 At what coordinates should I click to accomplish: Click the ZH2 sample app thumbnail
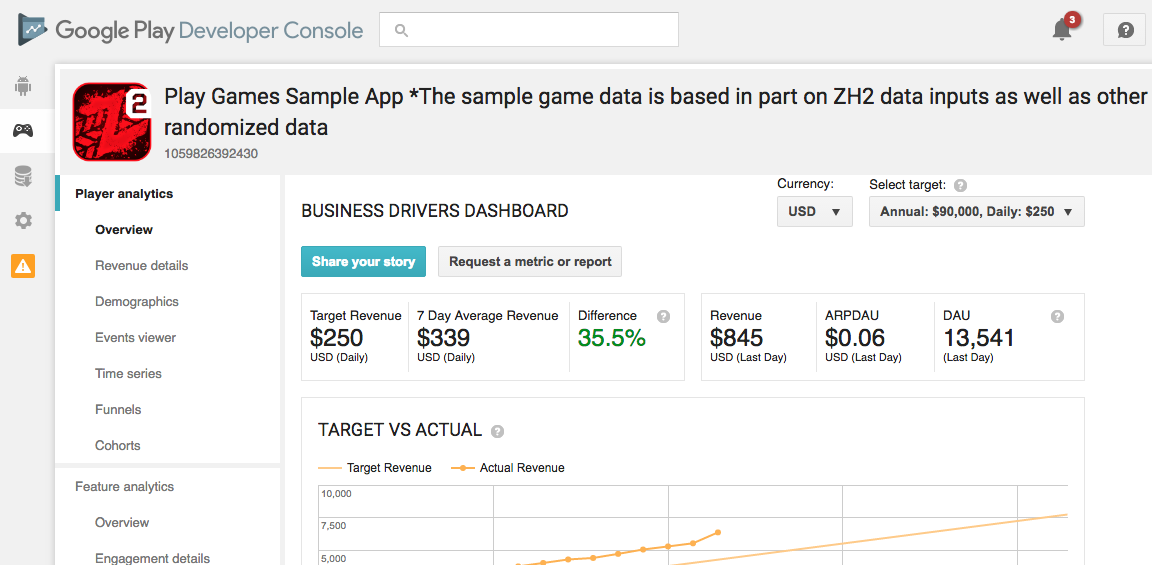point(111,122)
